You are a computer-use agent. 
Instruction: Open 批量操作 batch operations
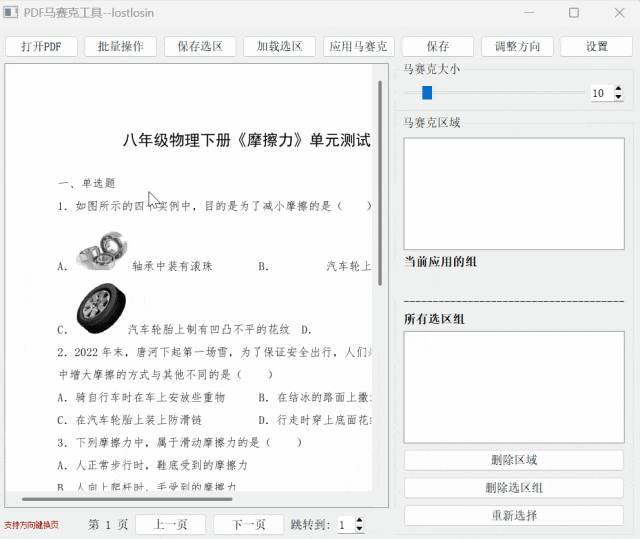[x=121, y=47]
